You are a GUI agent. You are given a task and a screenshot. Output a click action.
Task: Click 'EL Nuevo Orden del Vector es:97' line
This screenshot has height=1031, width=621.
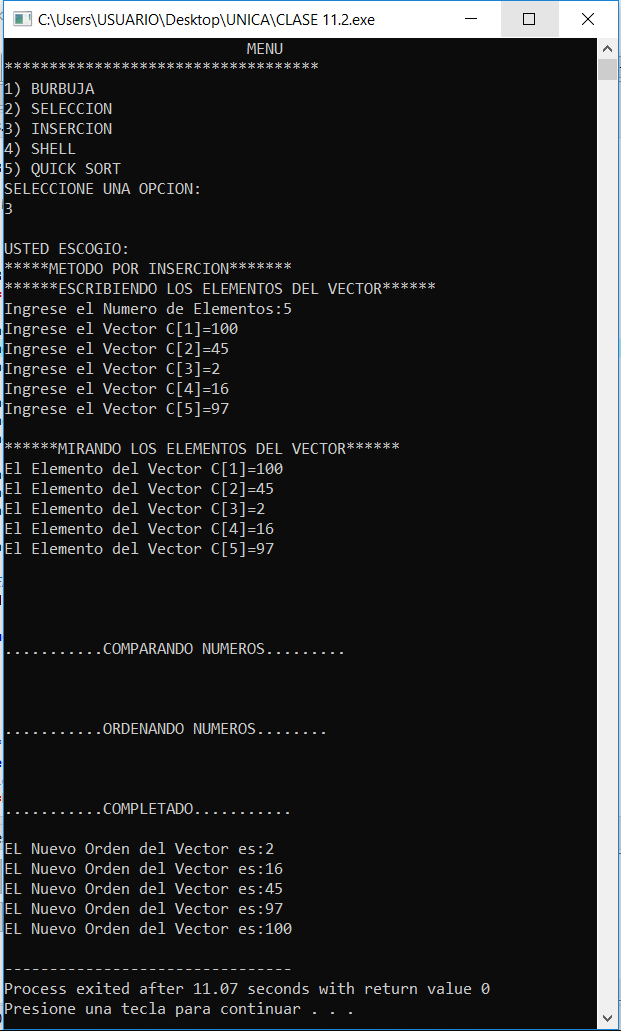pos(143,909)
